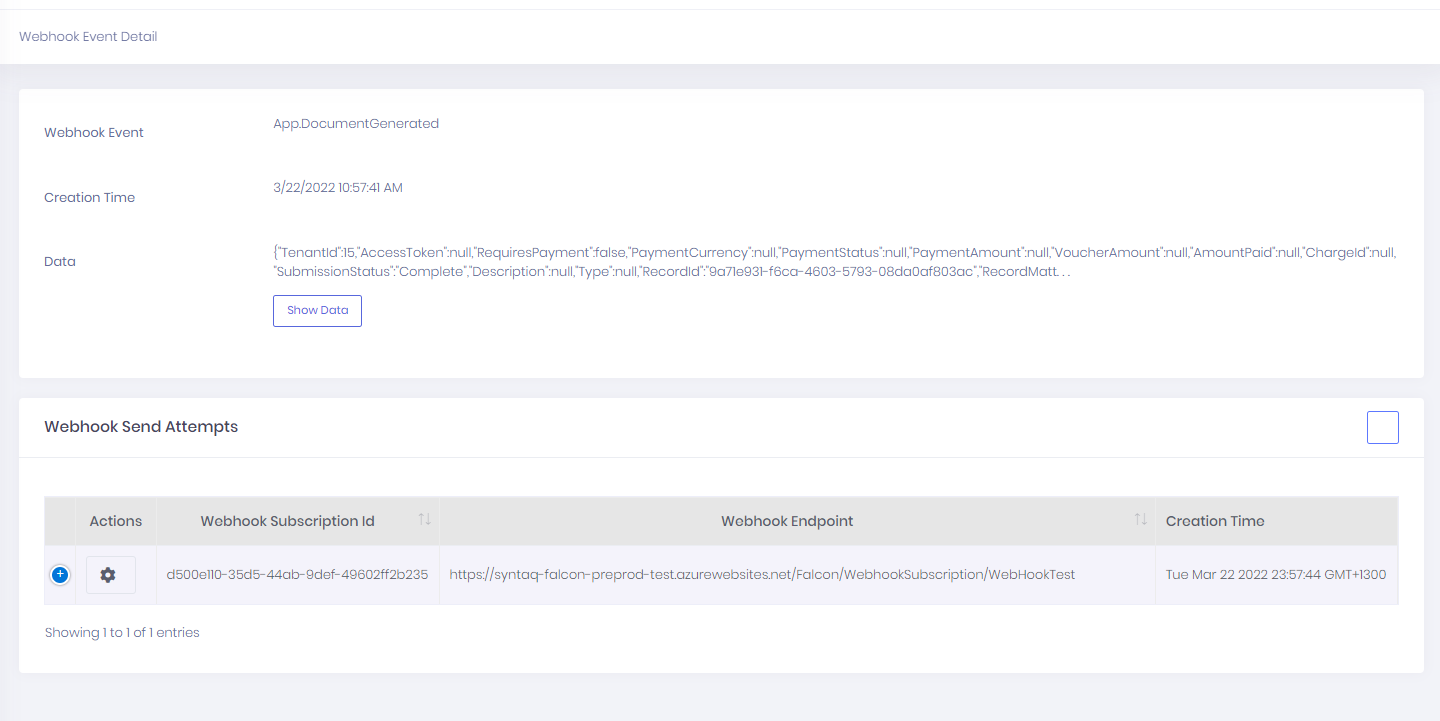
Task: Click the Data field label
Action: click(59, 261)
